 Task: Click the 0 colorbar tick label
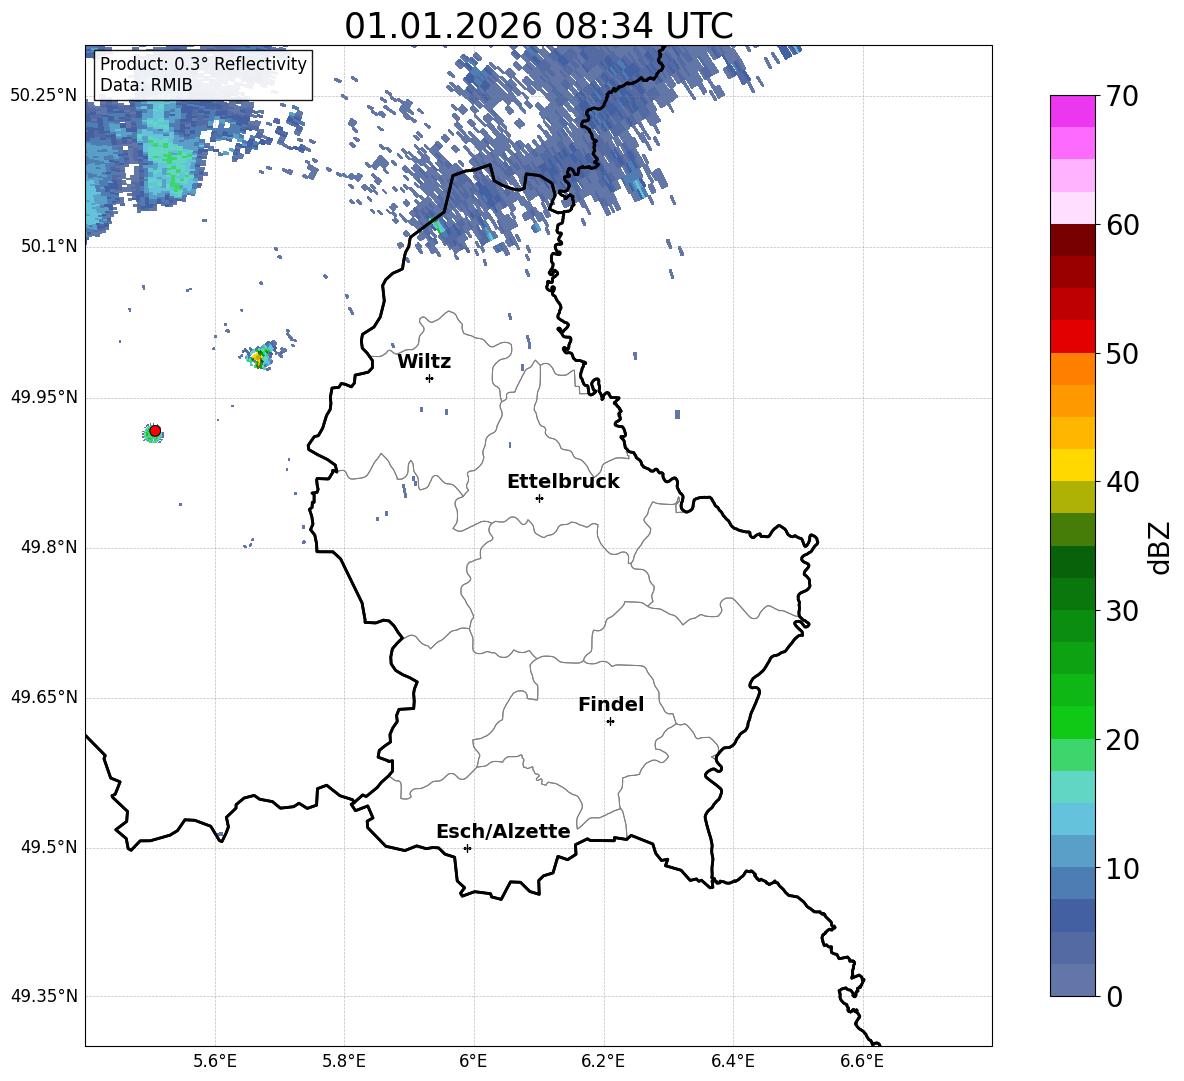click(1115, 997)
